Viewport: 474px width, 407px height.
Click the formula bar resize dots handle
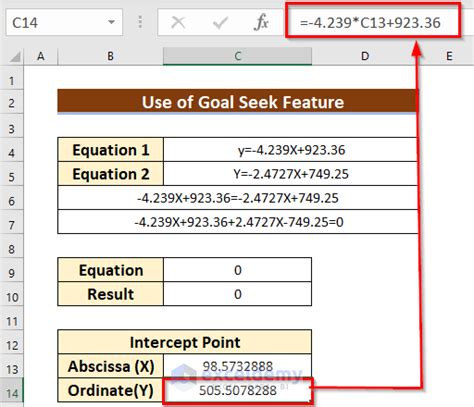(x=140, y=22)
